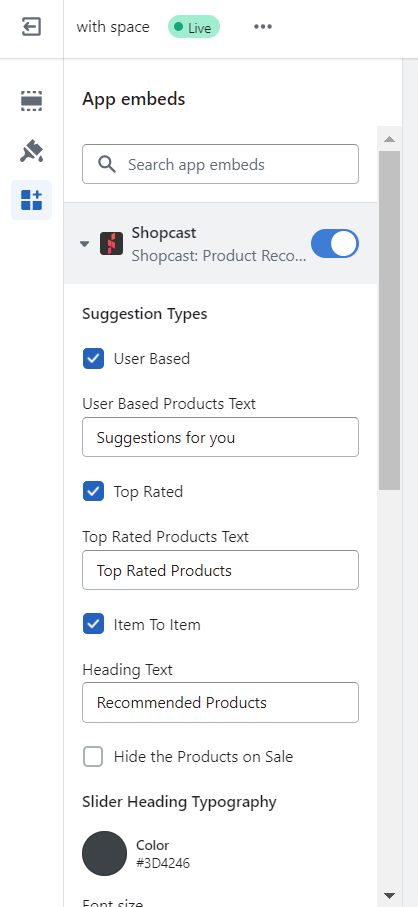The width and height of the screenshot is (418, 907).
Task: Click the User Based Products Text field
Action: (220, 437)
